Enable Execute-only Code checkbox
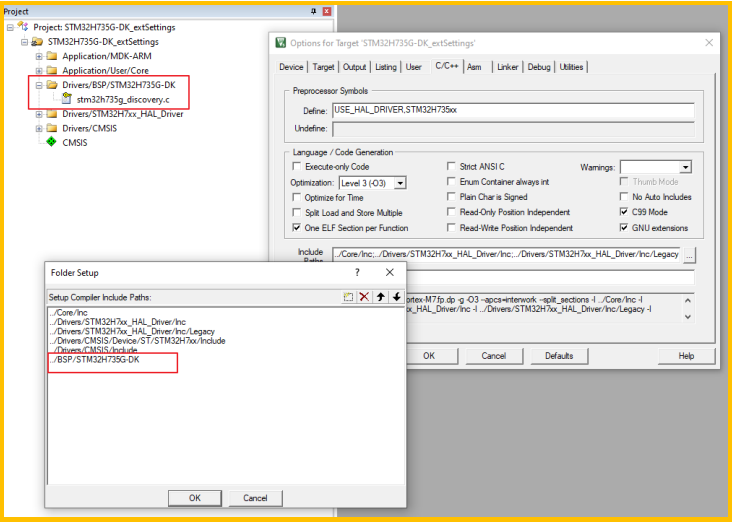The image size is (732, 523). pyautogui.click(x=296, y=166)
